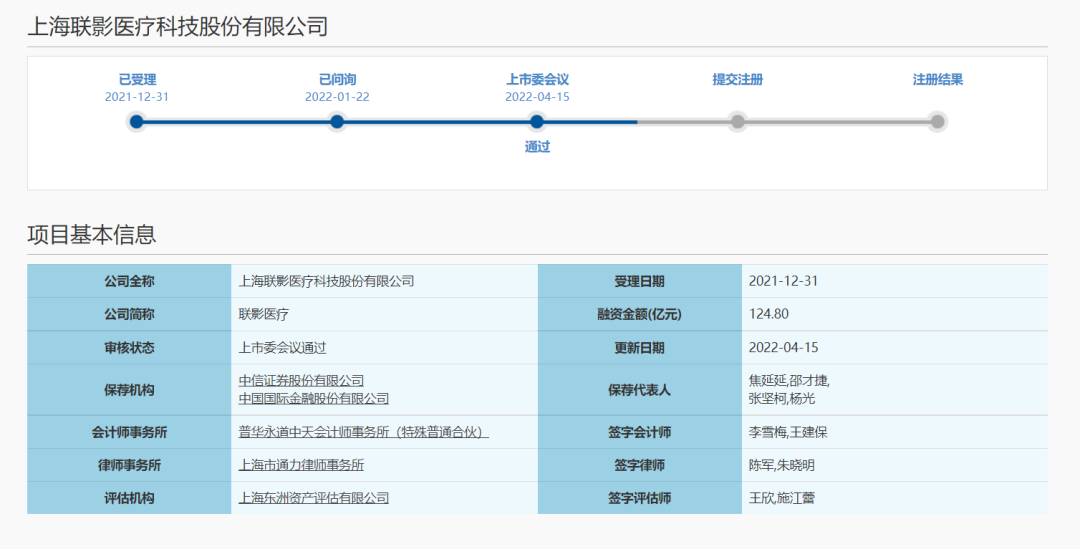Open 中信证券股份有限公司 link
The width and height of the screenshot is (1080, 549).
click(301, 380)
